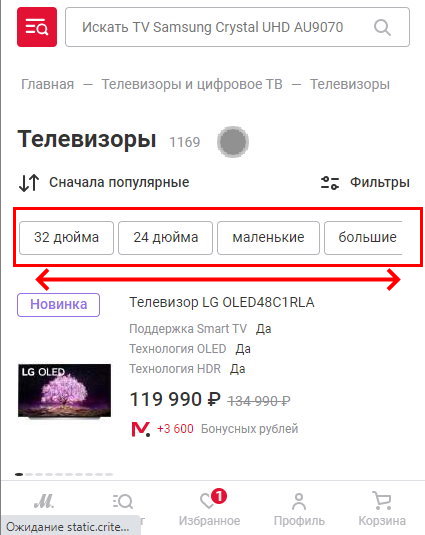Click the sort arrows icon
This screenshot has width=425, height=535.
29,183
